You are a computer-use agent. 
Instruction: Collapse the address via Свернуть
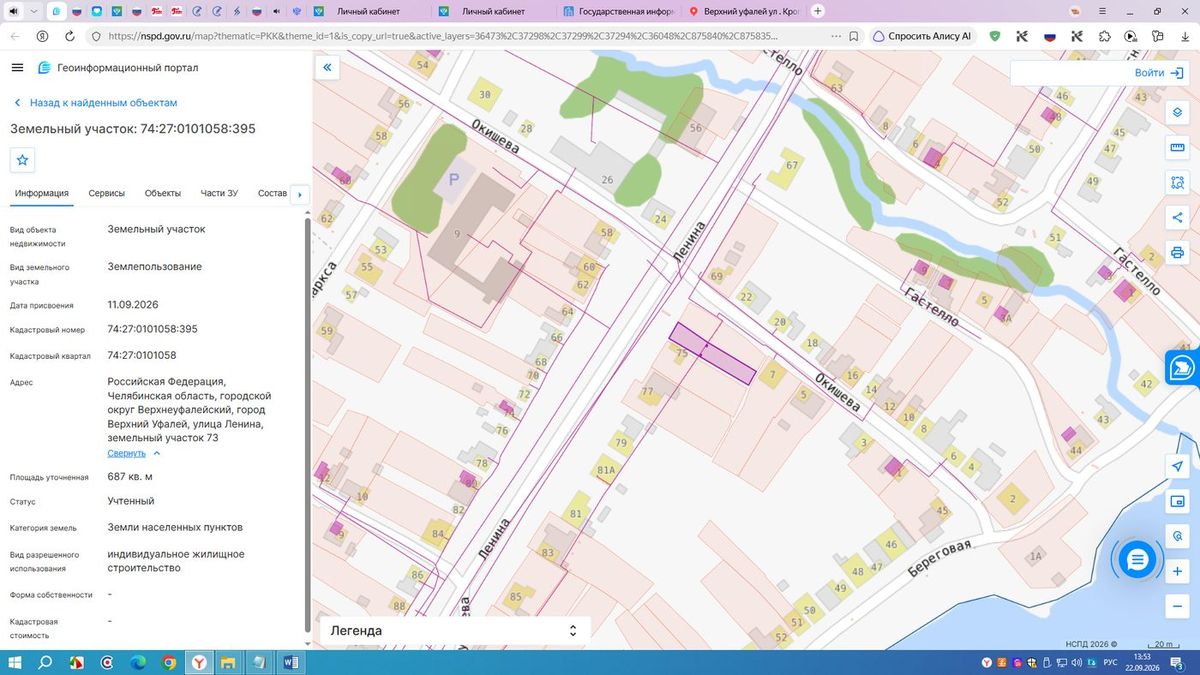133,453
